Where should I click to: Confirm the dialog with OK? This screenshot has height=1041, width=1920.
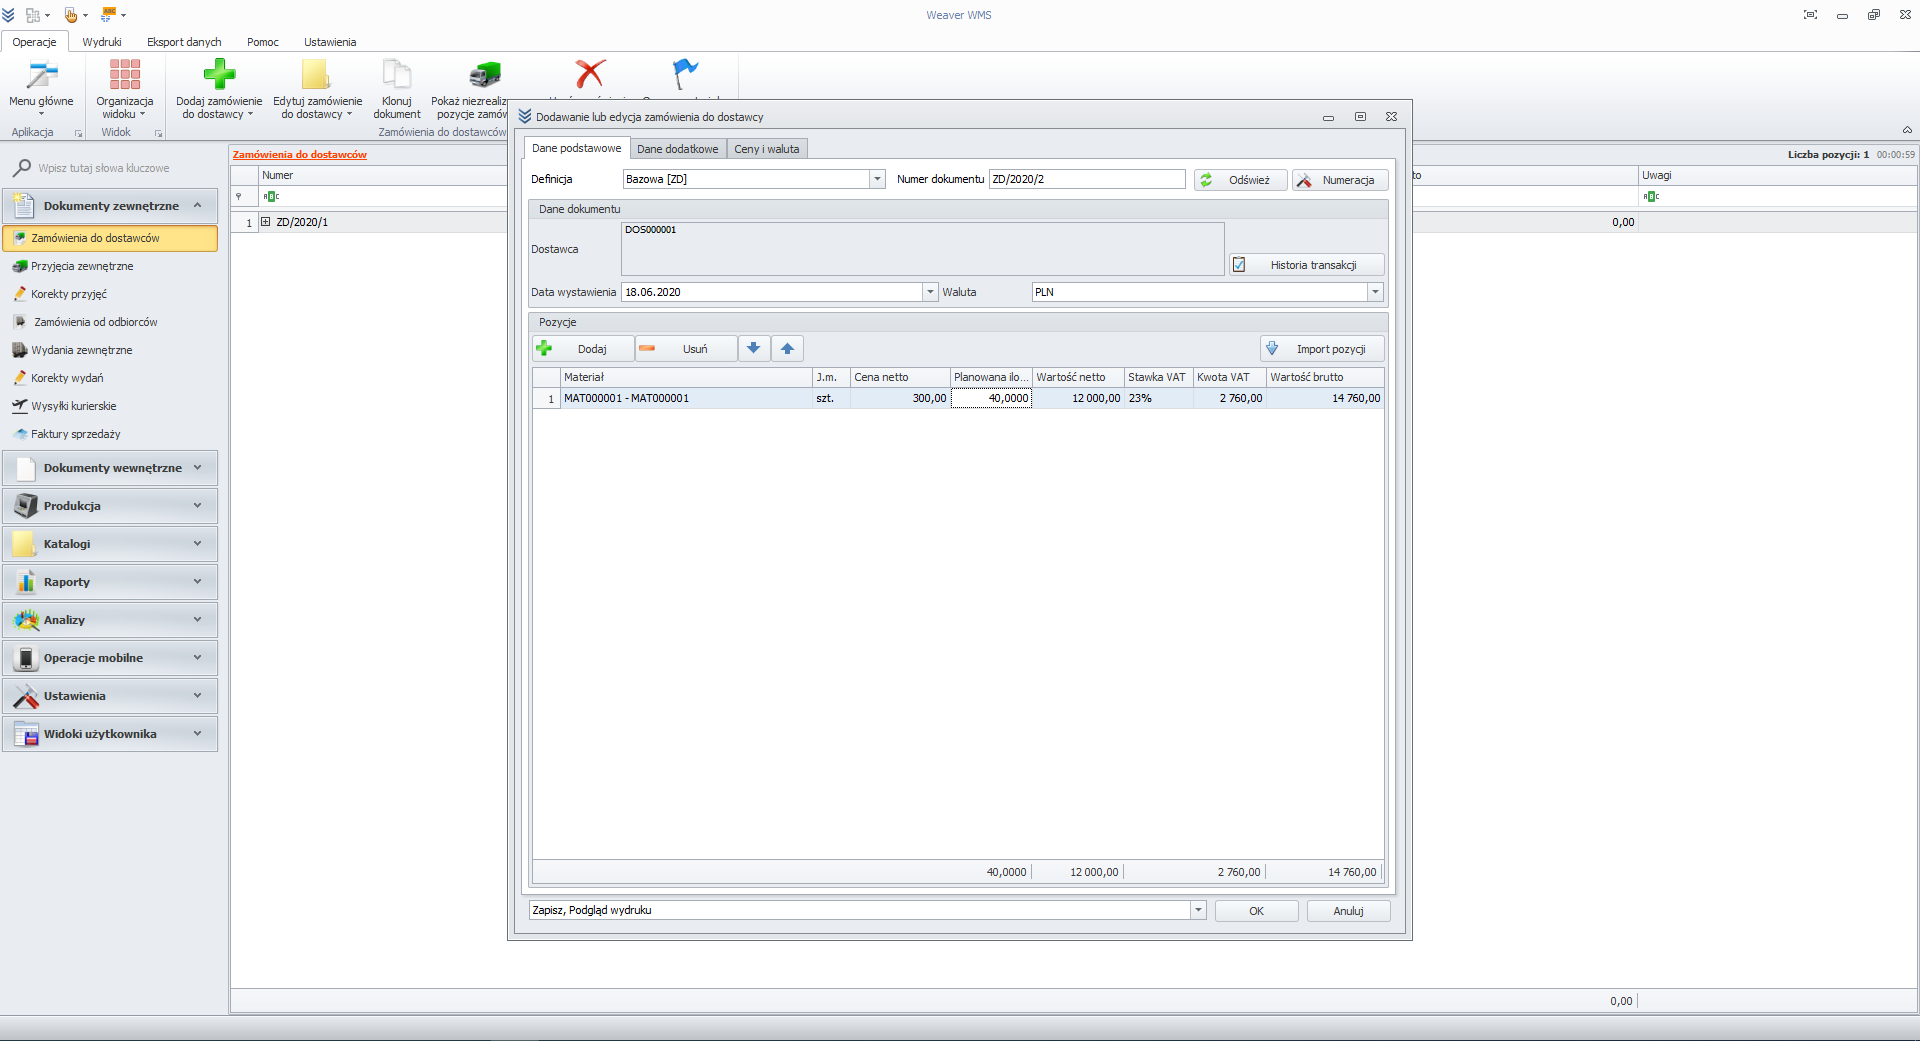pyautogui.click(x=1256, y=911)
